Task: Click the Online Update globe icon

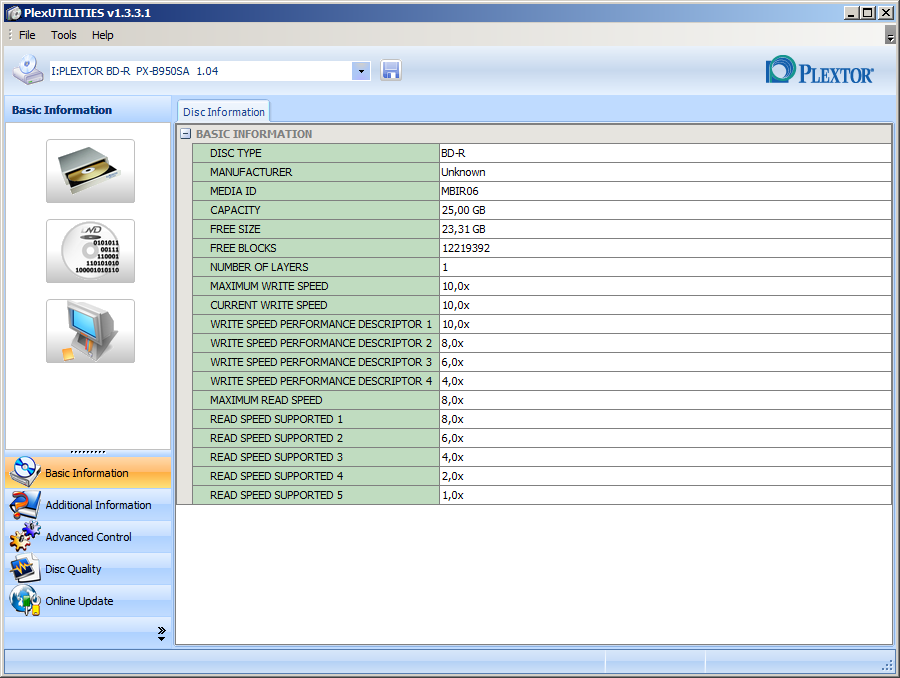Action: coord(25,600)
